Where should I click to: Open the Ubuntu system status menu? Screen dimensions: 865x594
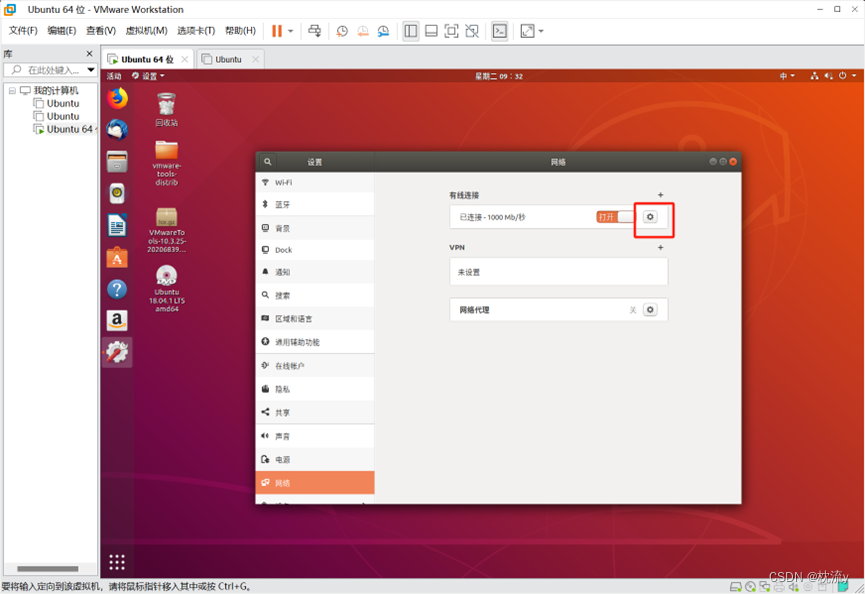(833, 76)
